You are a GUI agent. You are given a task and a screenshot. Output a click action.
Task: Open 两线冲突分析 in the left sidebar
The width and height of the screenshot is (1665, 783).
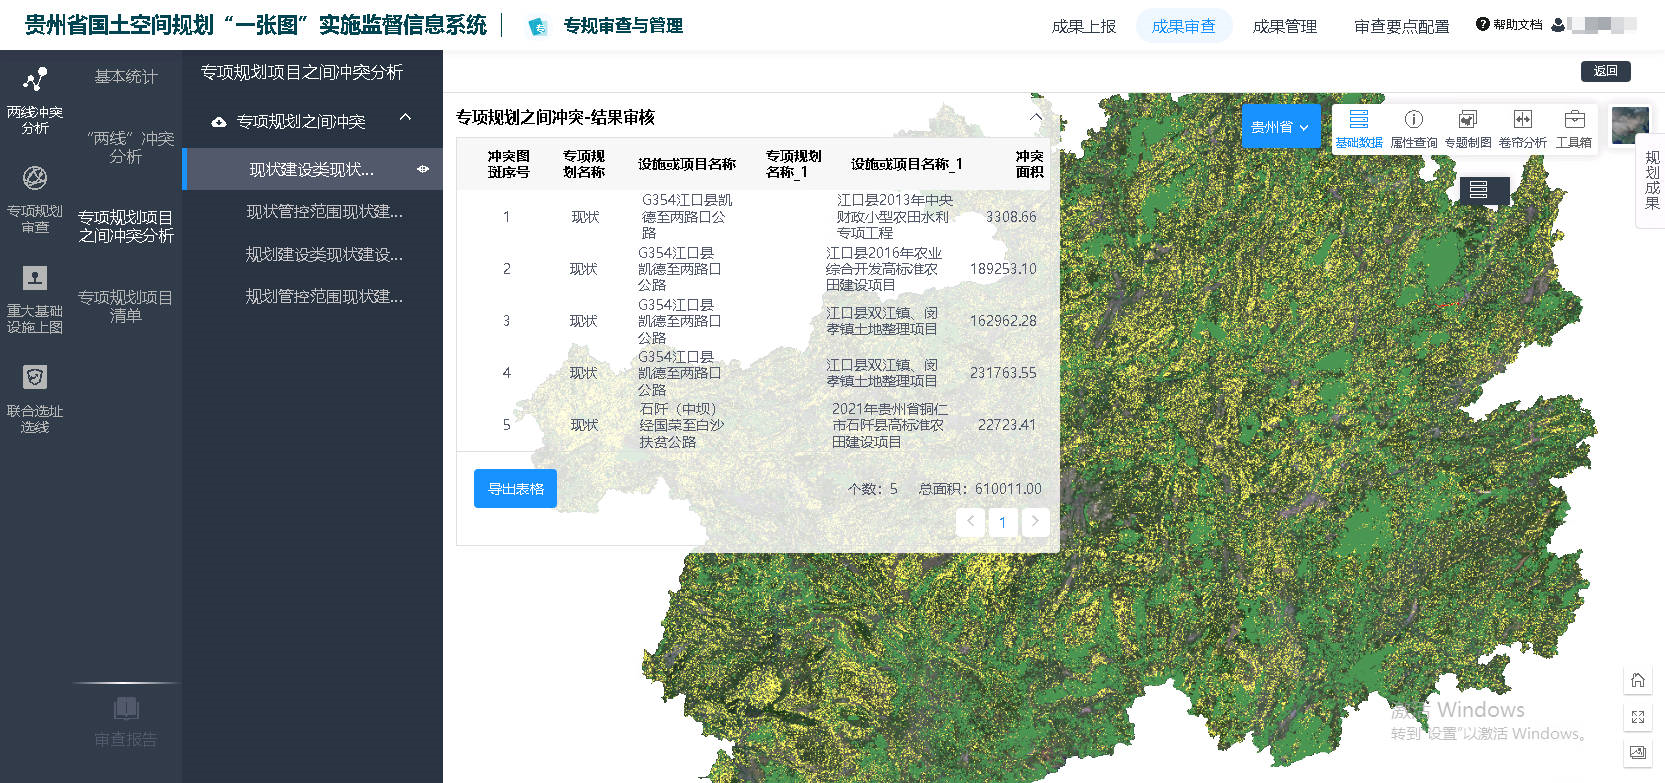pos(35,99)
